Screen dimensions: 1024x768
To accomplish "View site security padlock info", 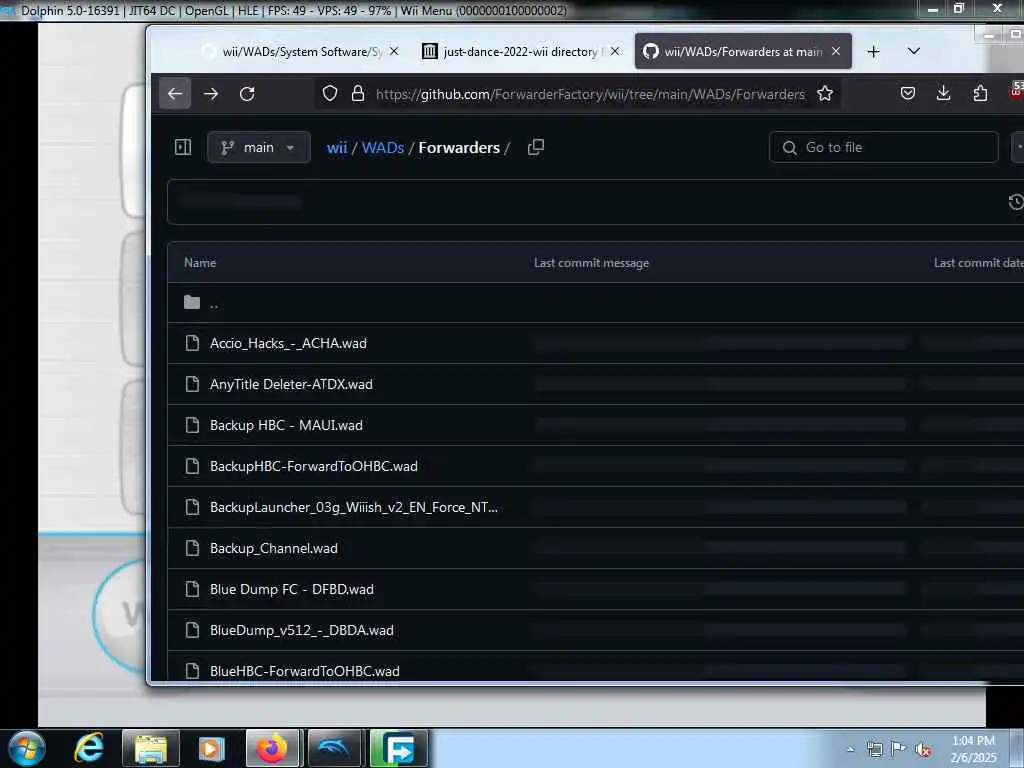I will click(358, 94).
